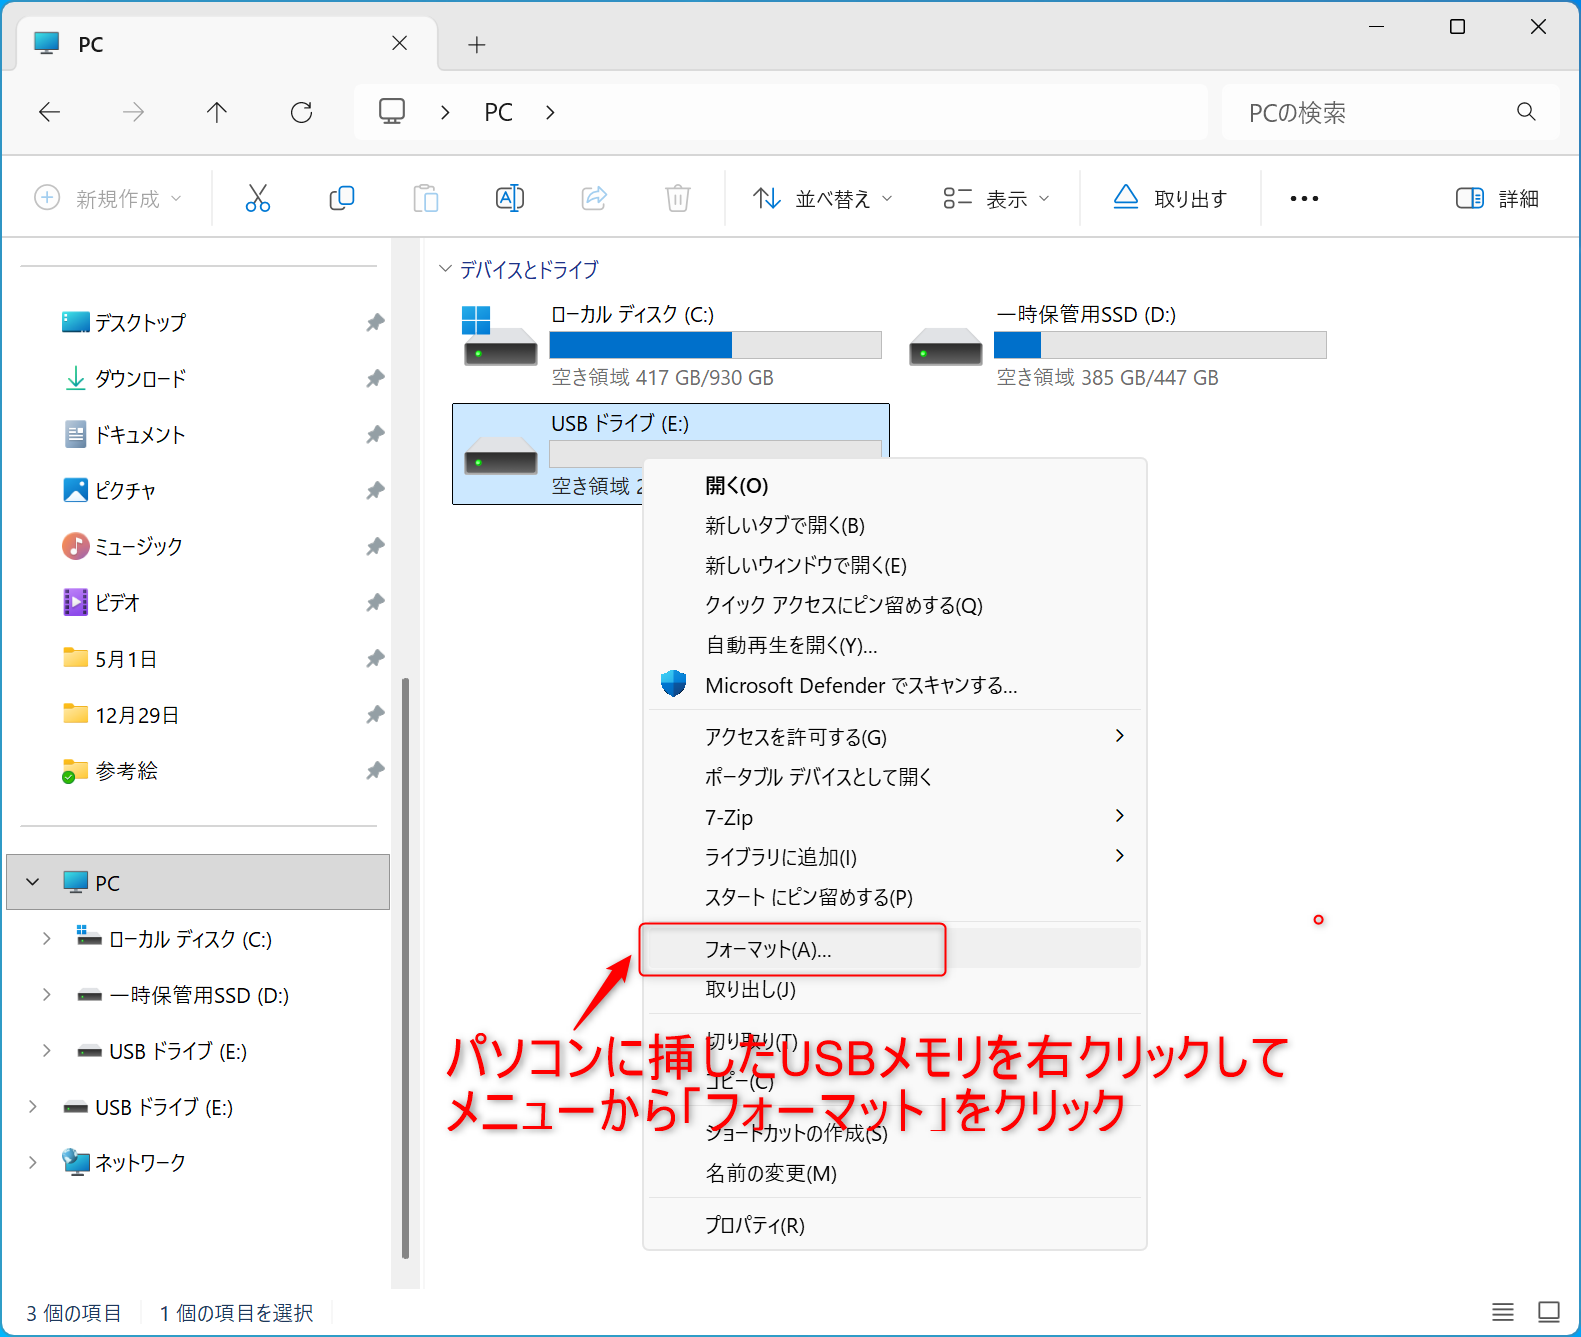Expand ローカル ディスク (C:) in the navigation tree
The image size is (1581, 1337).
(x=46, y=938)
